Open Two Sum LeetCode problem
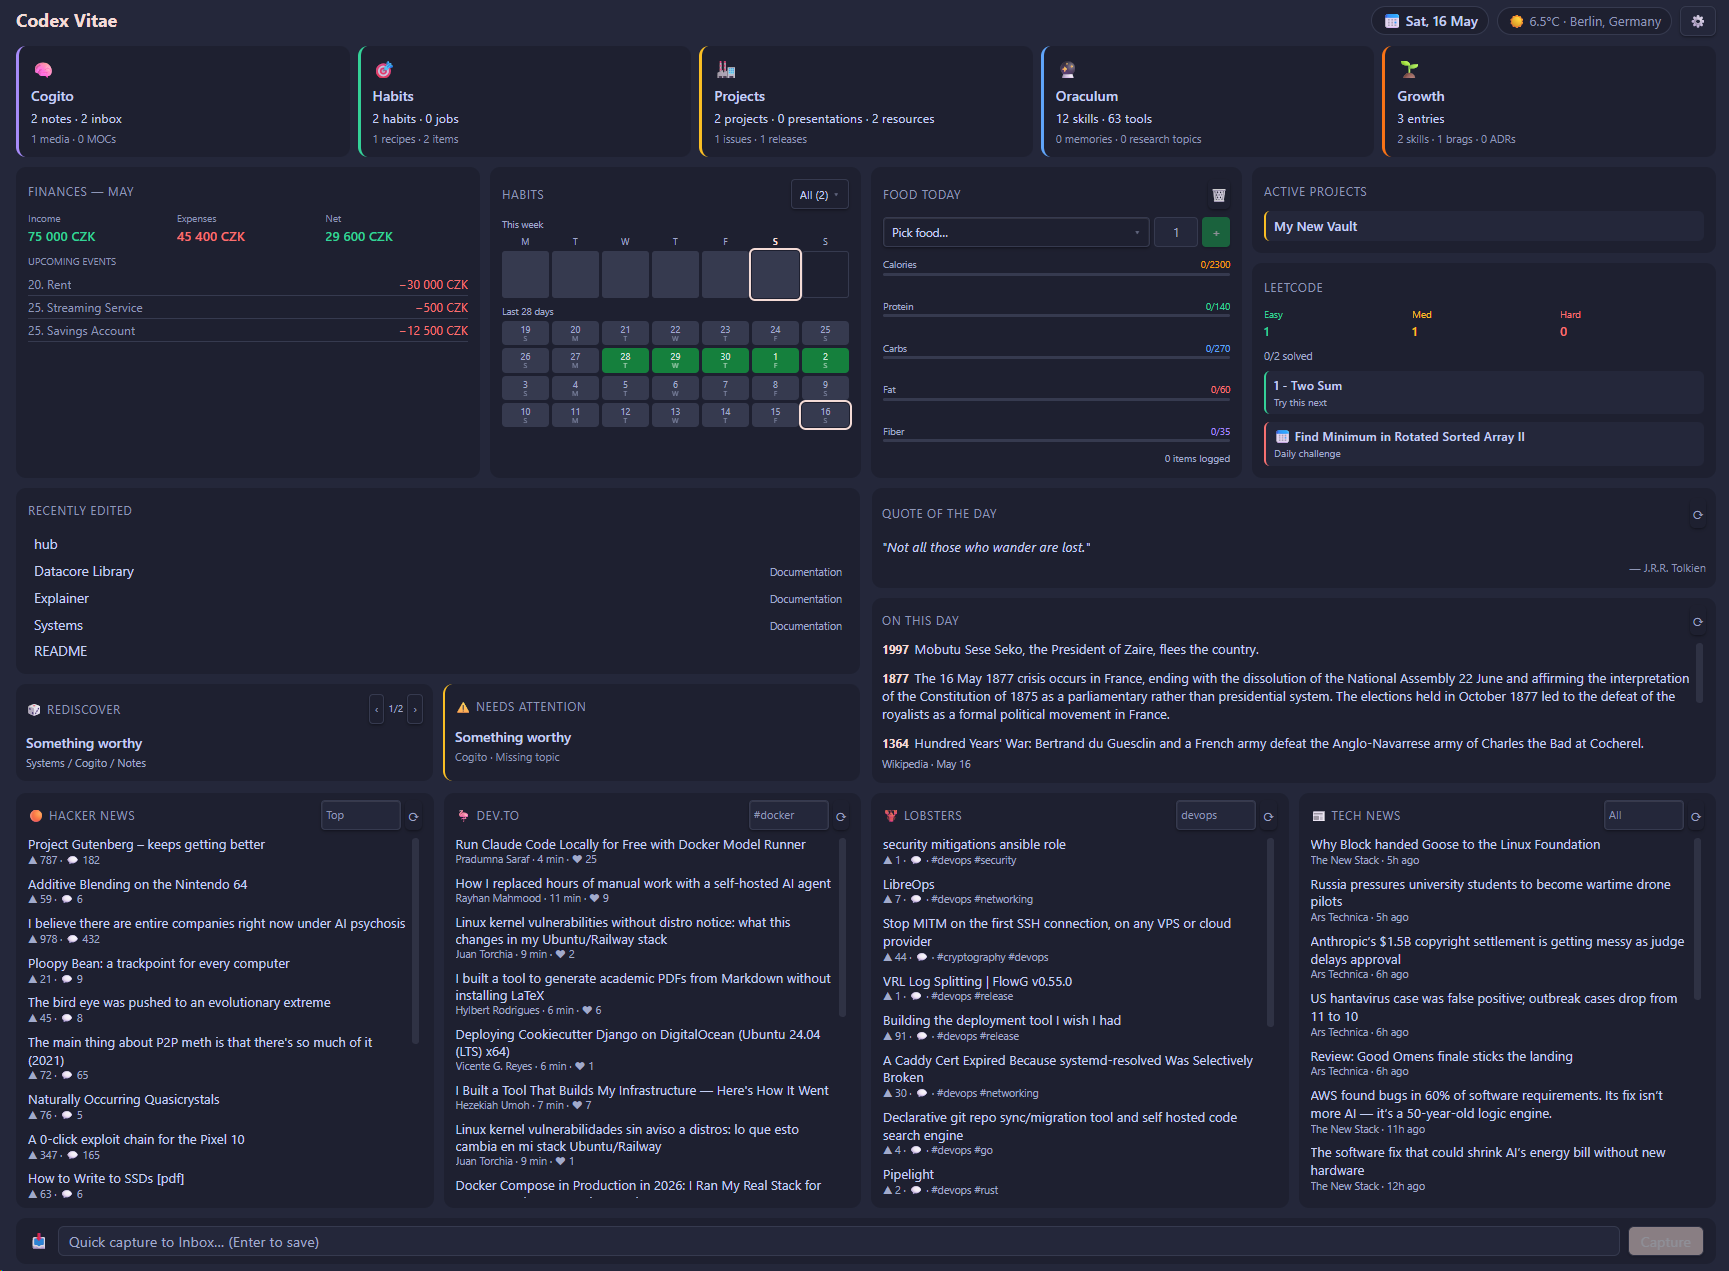Image resolution: width=1729 pixels, height=1271 pixels. (x=1484, y=393)
